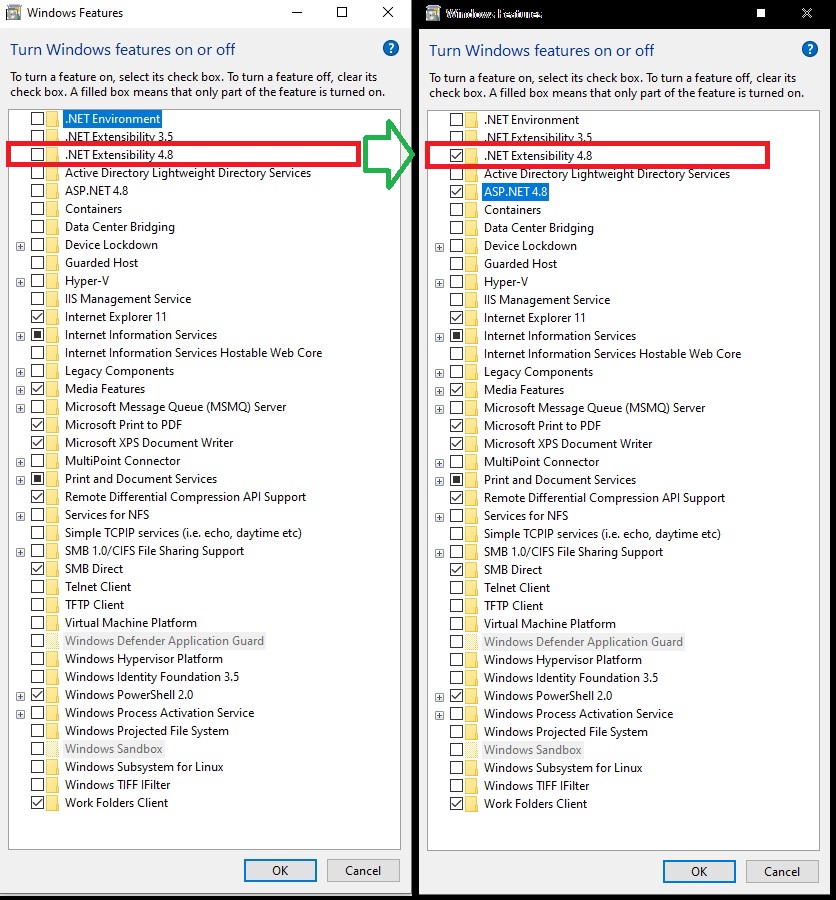
Task: Click folder icon beside Telnet Client in left window
Action: [x=52, y=587]
